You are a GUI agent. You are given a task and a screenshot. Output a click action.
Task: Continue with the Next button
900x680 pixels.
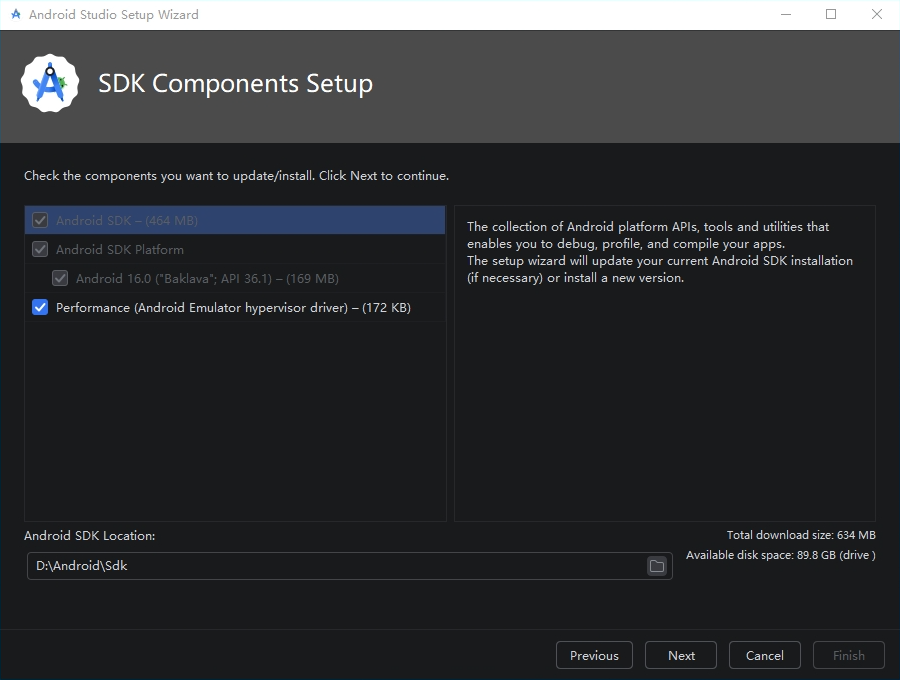681,655
